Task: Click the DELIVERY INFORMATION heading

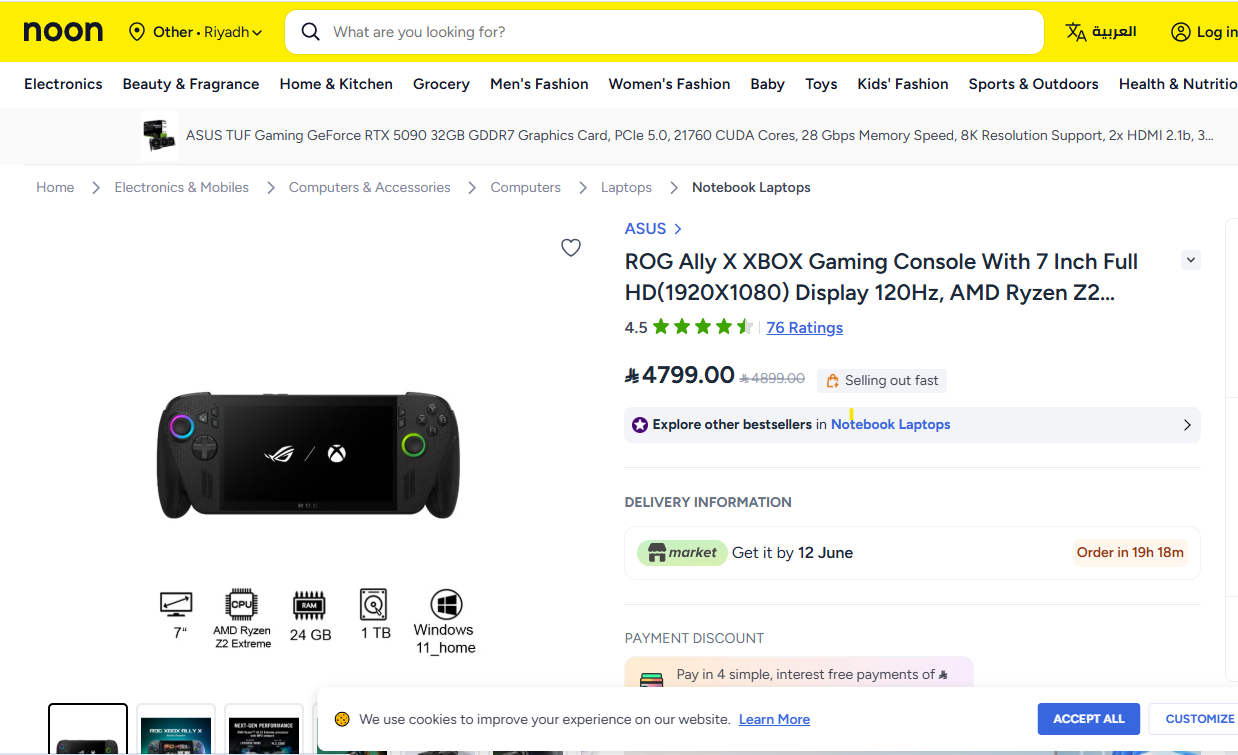Action: pyautogui.click(x=708, y=502)
